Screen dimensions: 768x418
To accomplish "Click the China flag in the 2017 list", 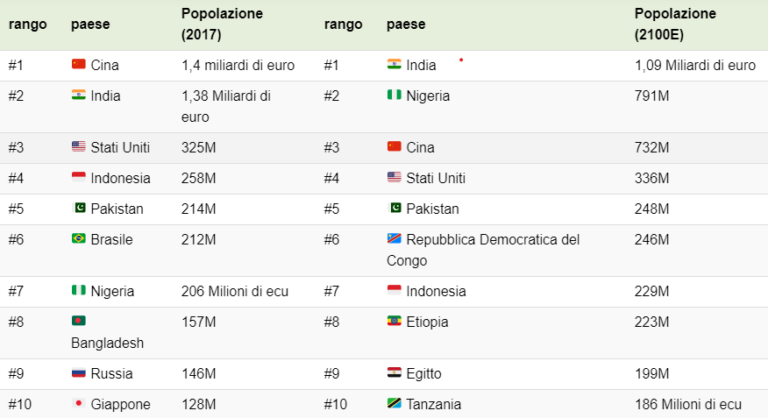I will [x=78, y=64].
